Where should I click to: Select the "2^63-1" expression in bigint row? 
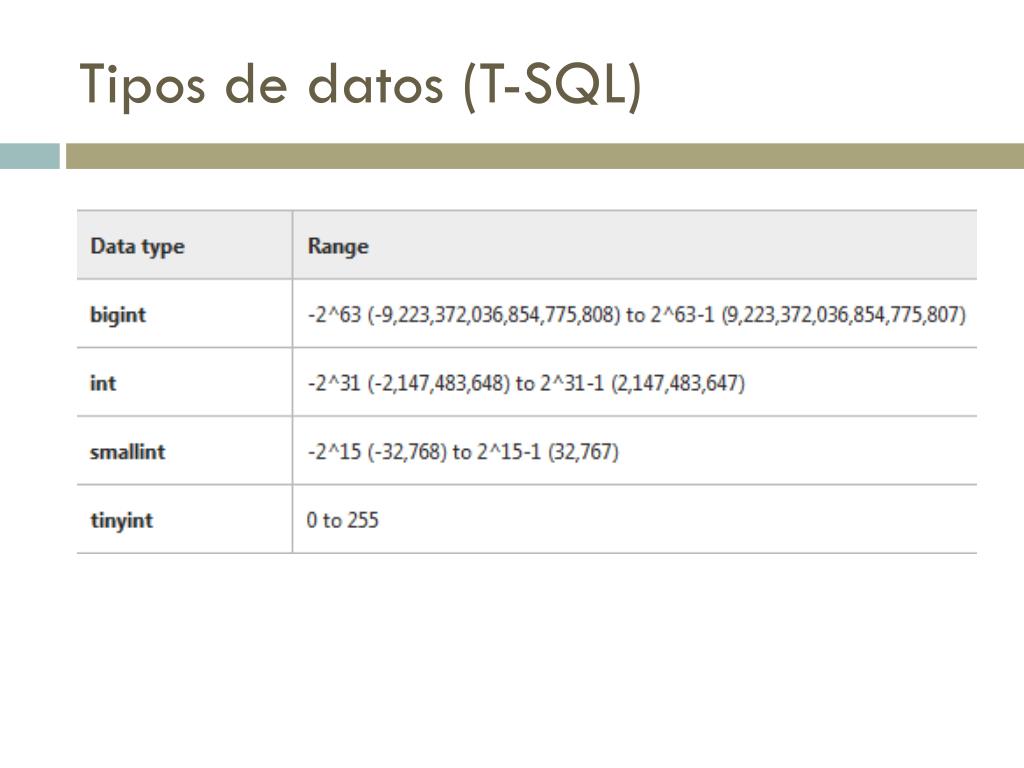tap(680, 315)
